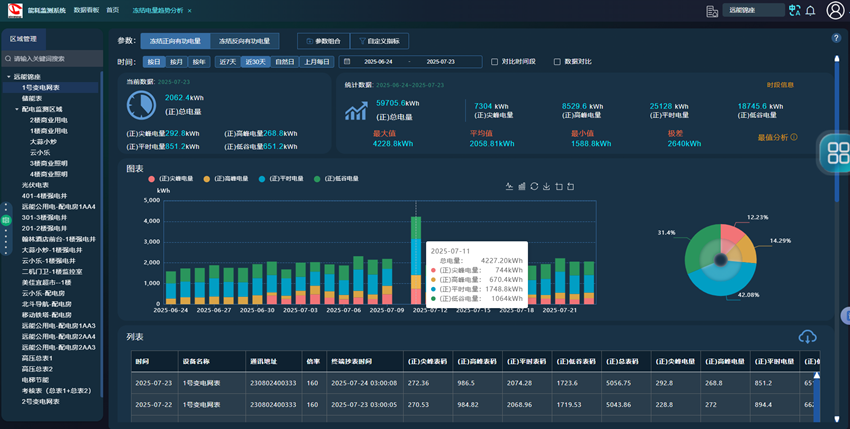Collapse the 配电监测区域 tree node
This screenshot has width=850, height=429.
pos(16,109)
